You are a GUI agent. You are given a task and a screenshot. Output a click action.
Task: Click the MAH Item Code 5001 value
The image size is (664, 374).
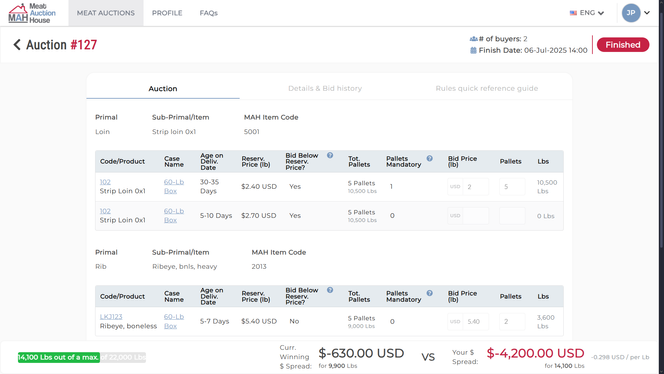(x=252, y=132)
